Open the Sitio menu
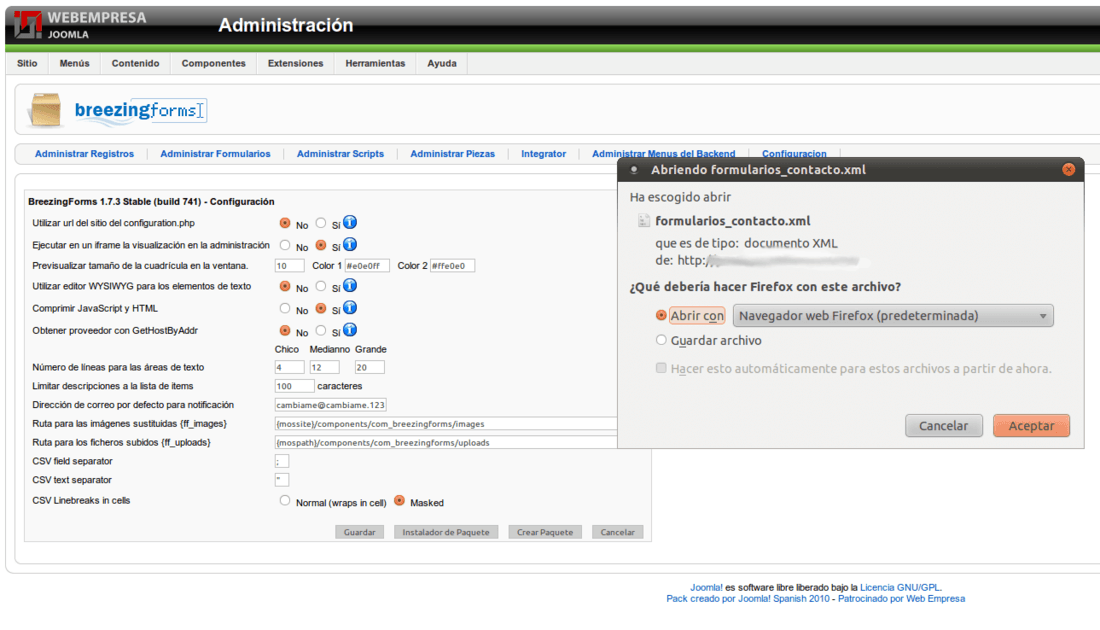1100x630 pixels. (x=27, y=63)
